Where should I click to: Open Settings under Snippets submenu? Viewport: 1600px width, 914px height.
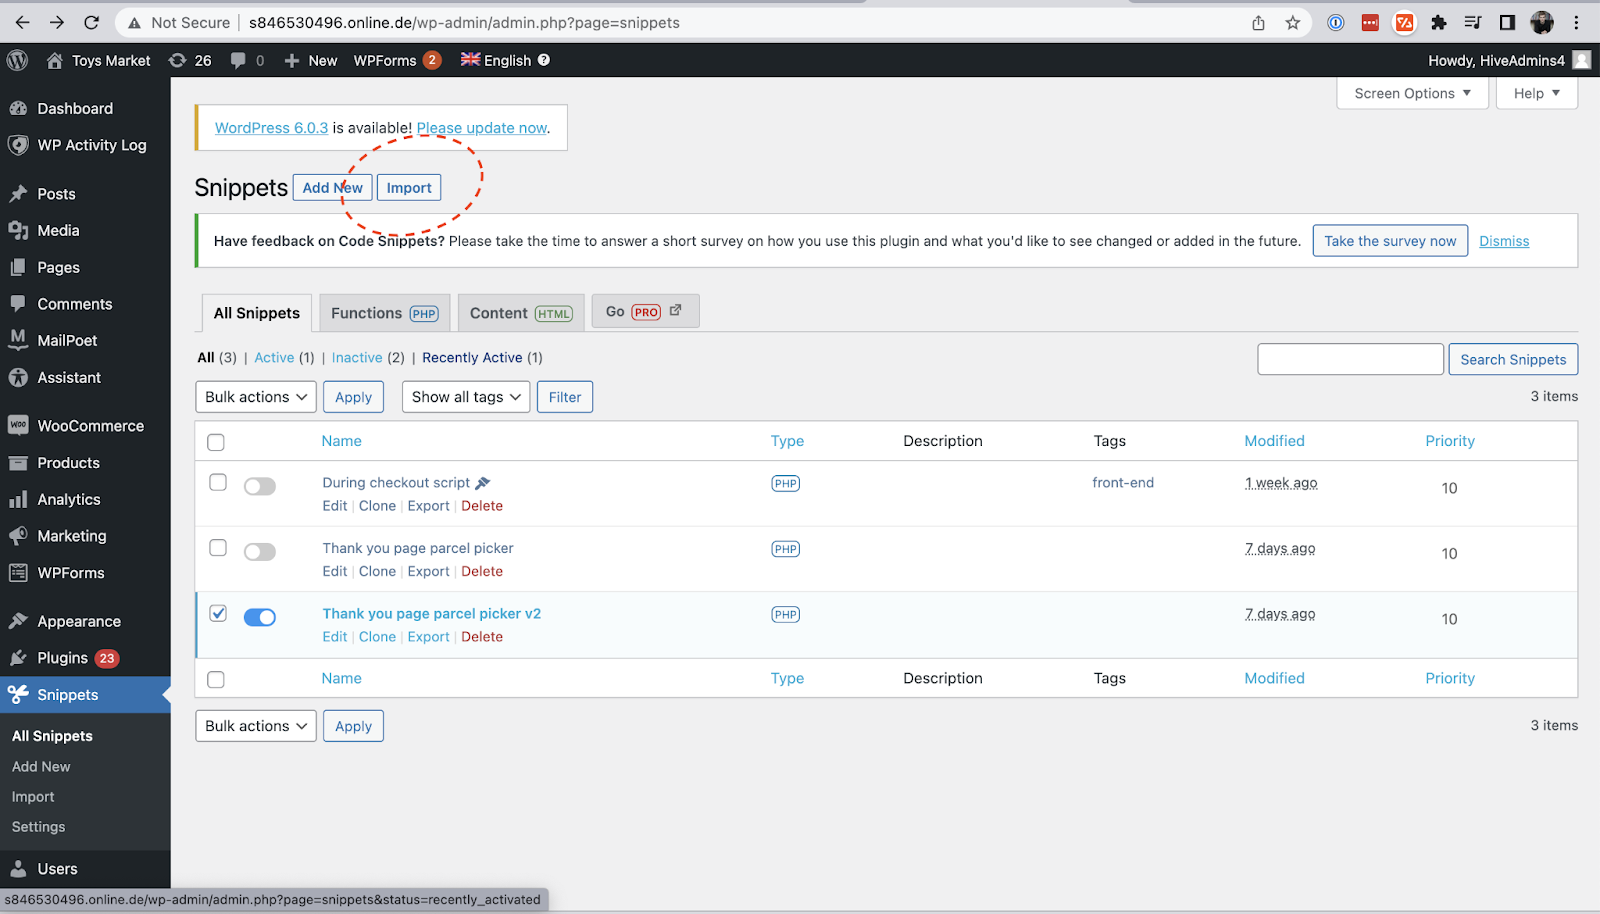point(38,827)
